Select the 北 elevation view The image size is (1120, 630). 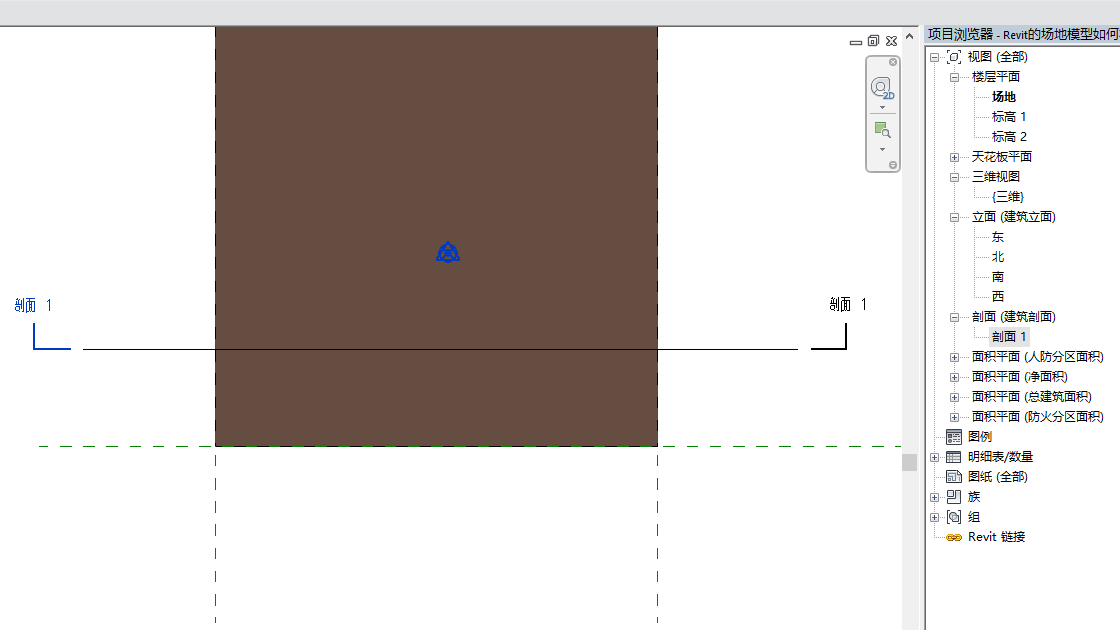998,256
